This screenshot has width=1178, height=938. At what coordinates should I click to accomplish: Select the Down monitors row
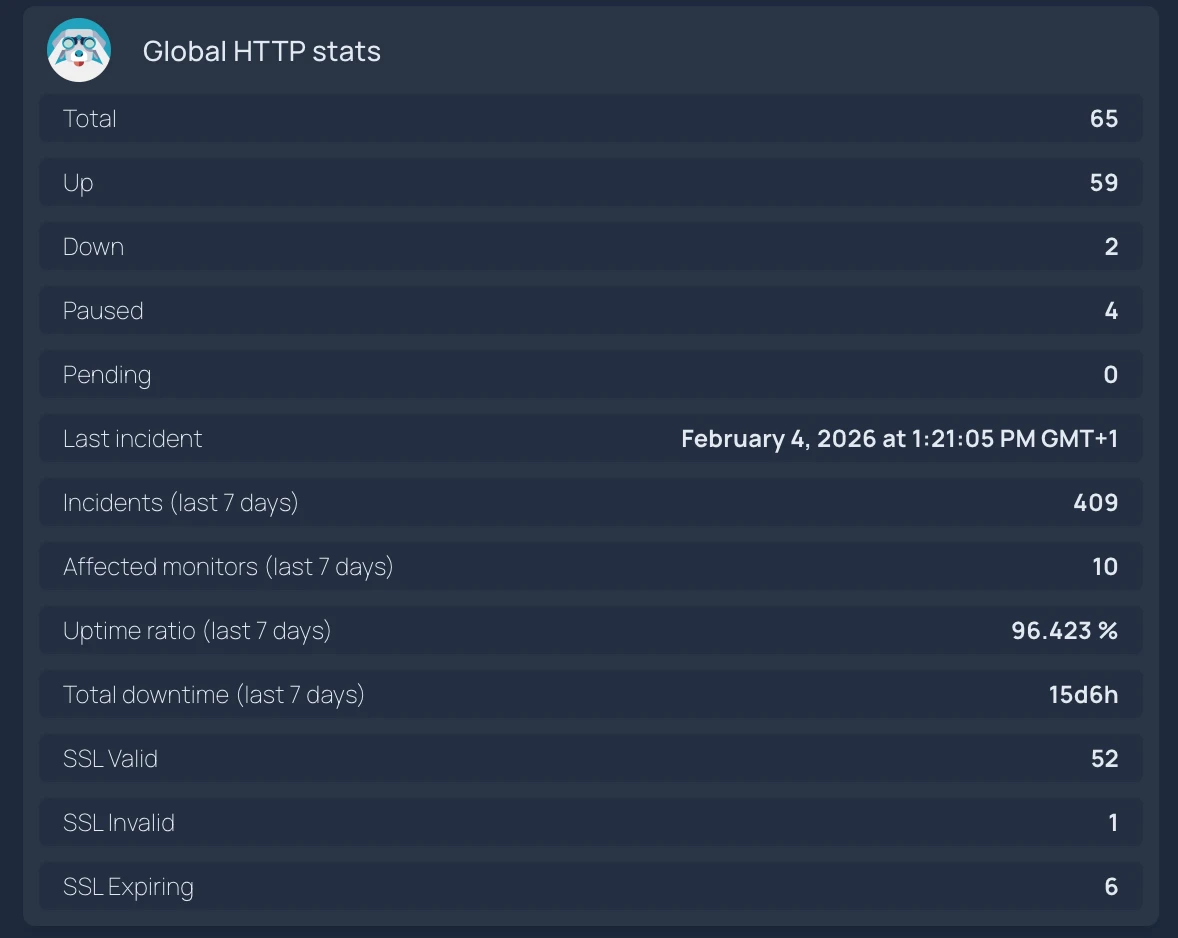tap(590, 247)
